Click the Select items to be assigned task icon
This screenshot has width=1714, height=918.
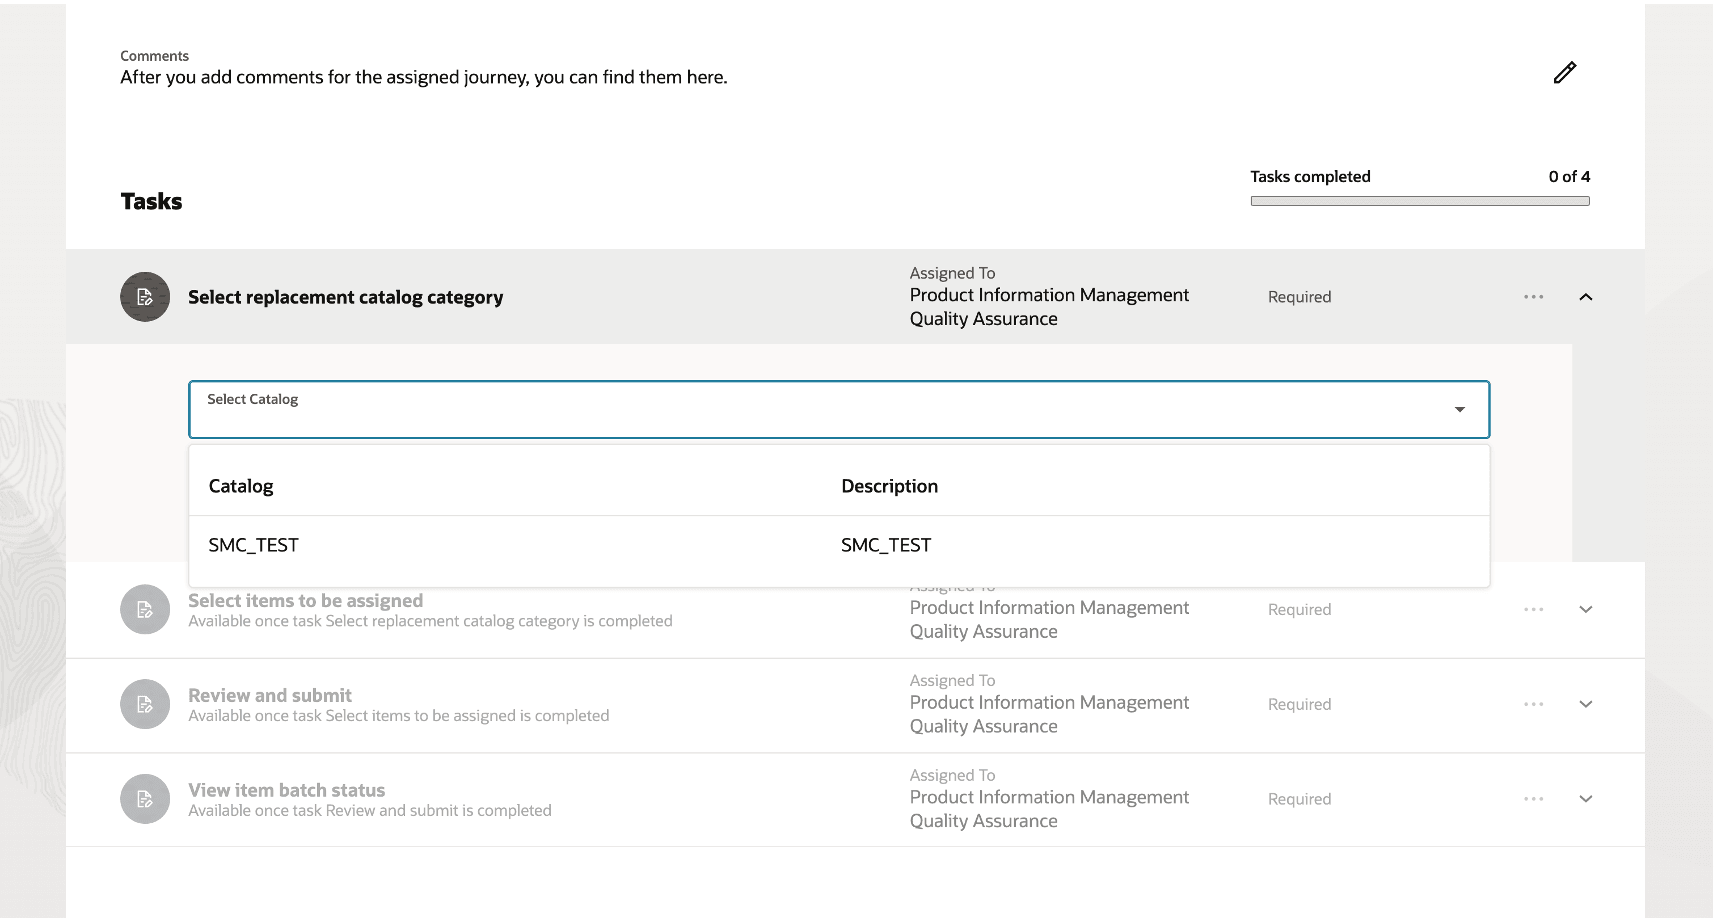[x=145, y=609]
